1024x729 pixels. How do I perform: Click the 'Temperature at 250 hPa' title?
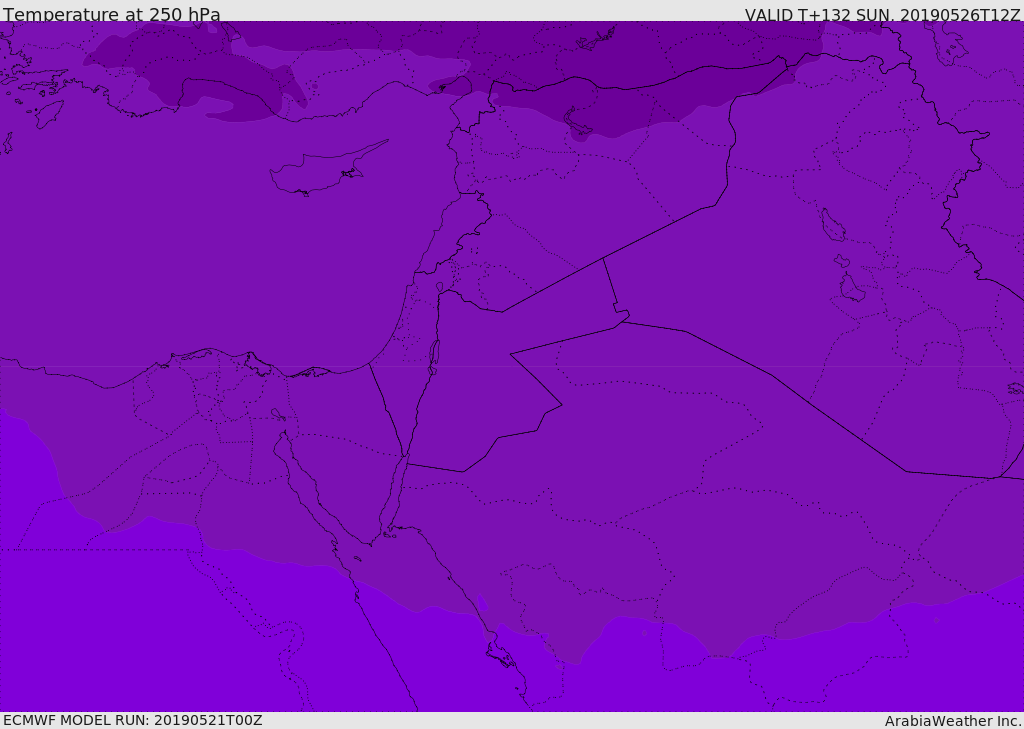[x=112, y=14]
